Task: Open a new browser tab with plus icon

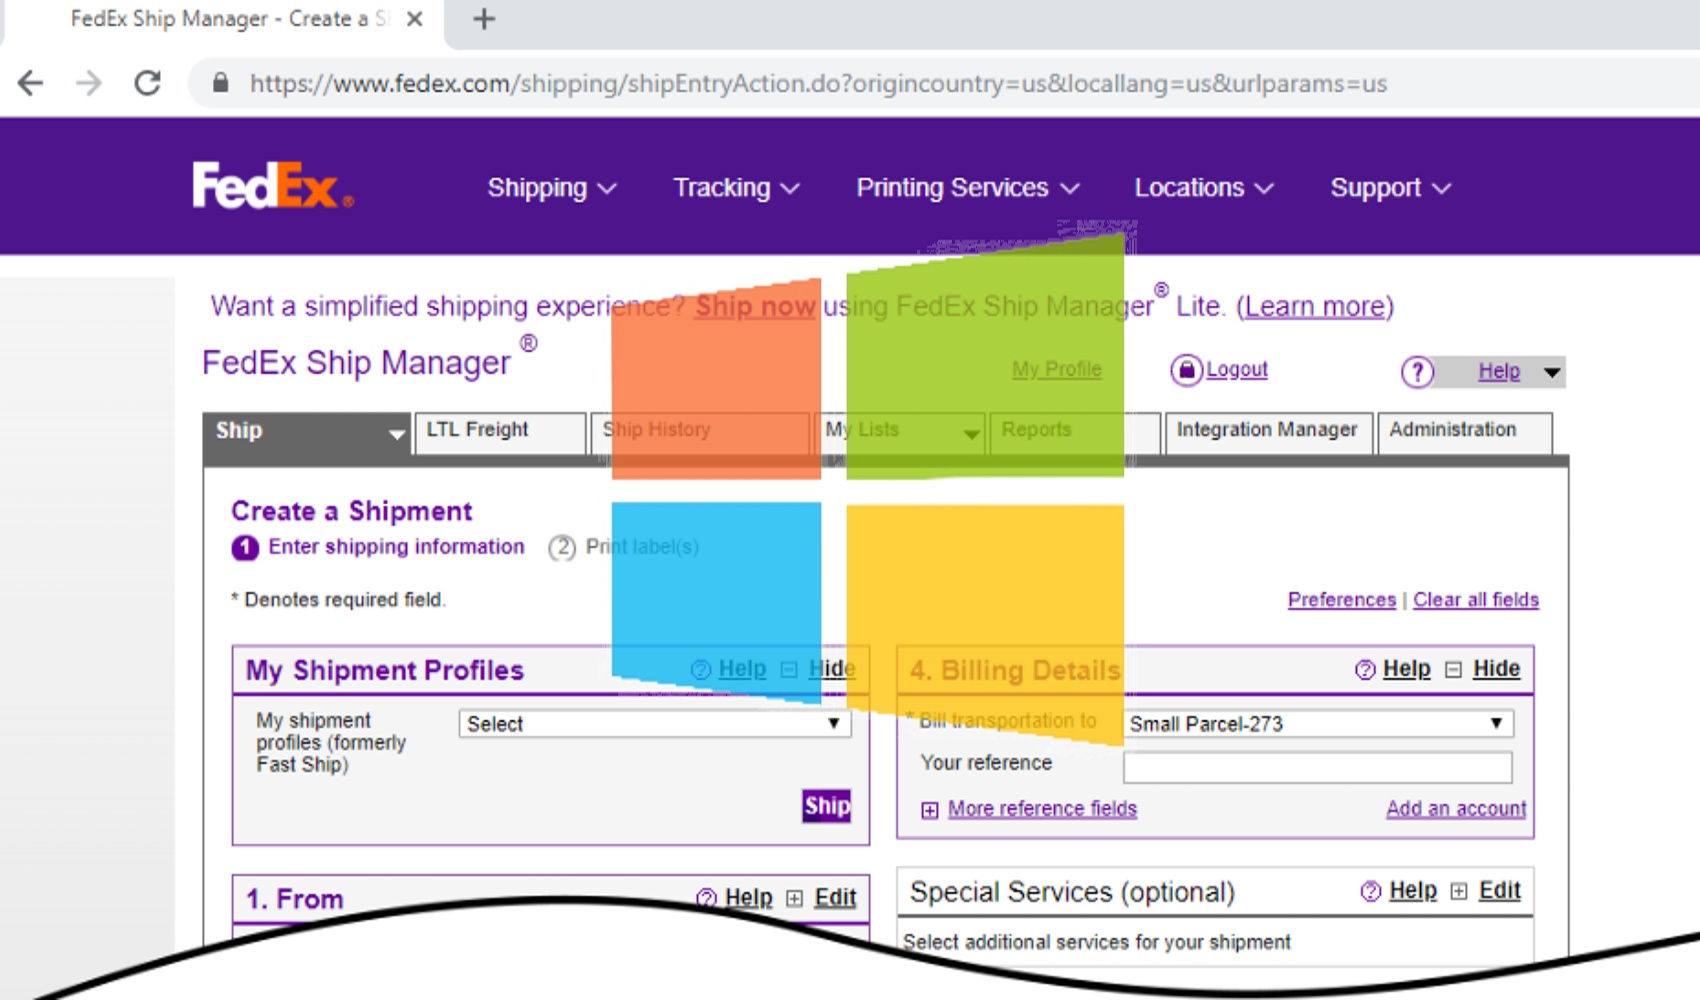Action: coord(484,19)
